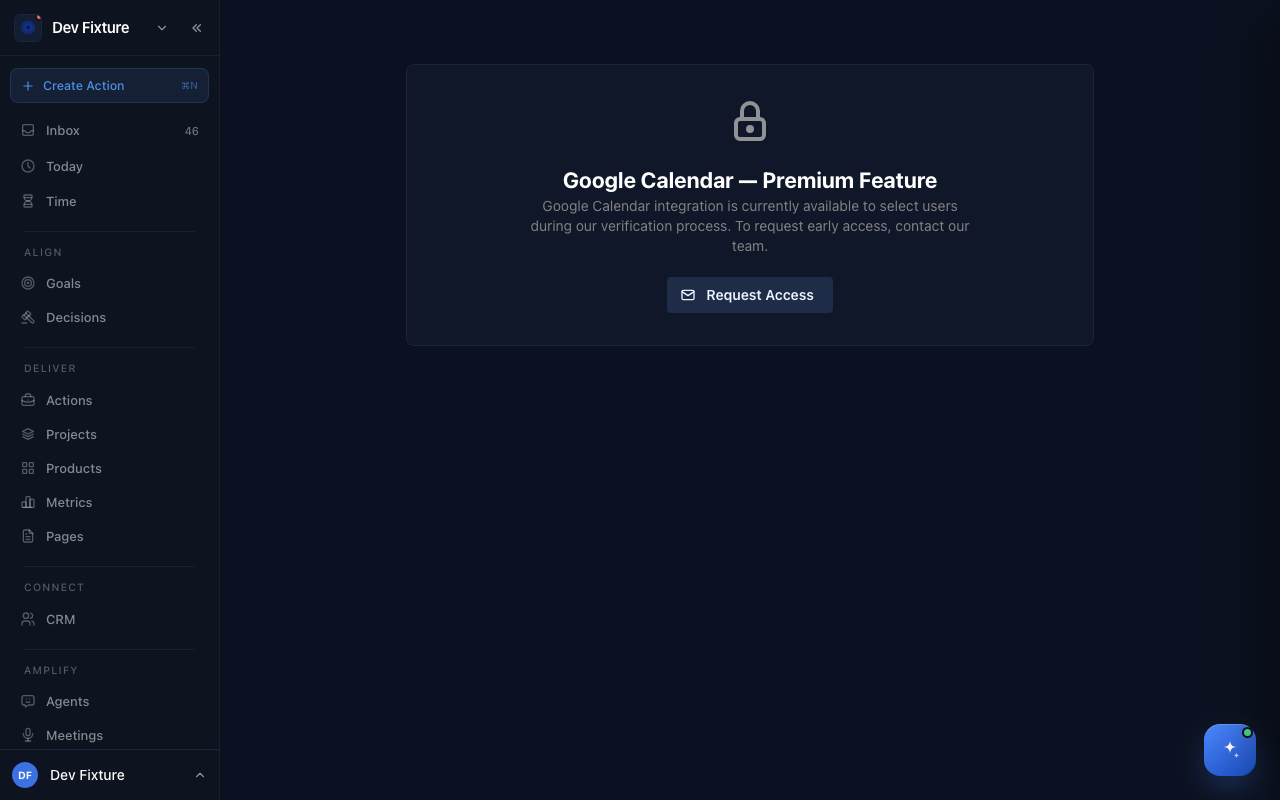Open Decisions via the gavel icon
This screenshot has width=1280, height=800.
pyautogui.click(x=28, y=317)
